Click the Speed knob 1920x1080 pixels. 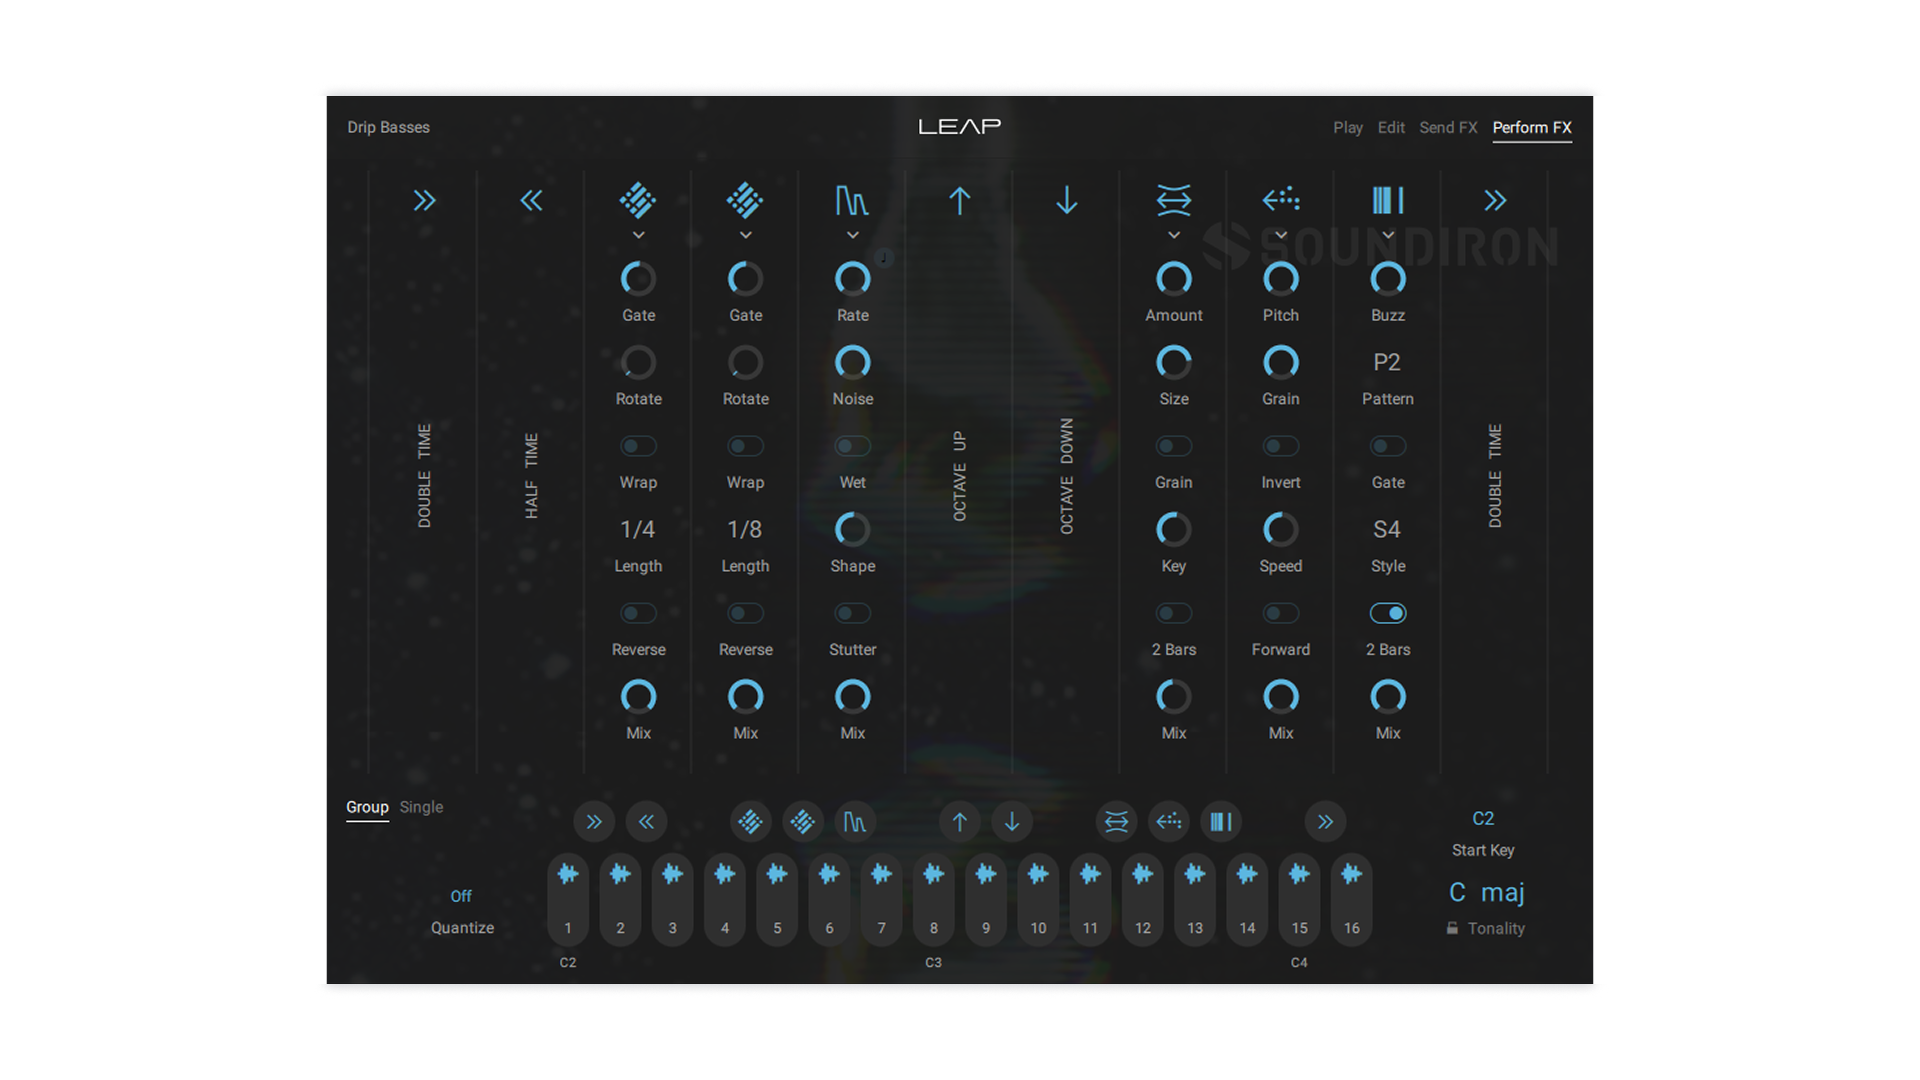tap(1281, 529)
